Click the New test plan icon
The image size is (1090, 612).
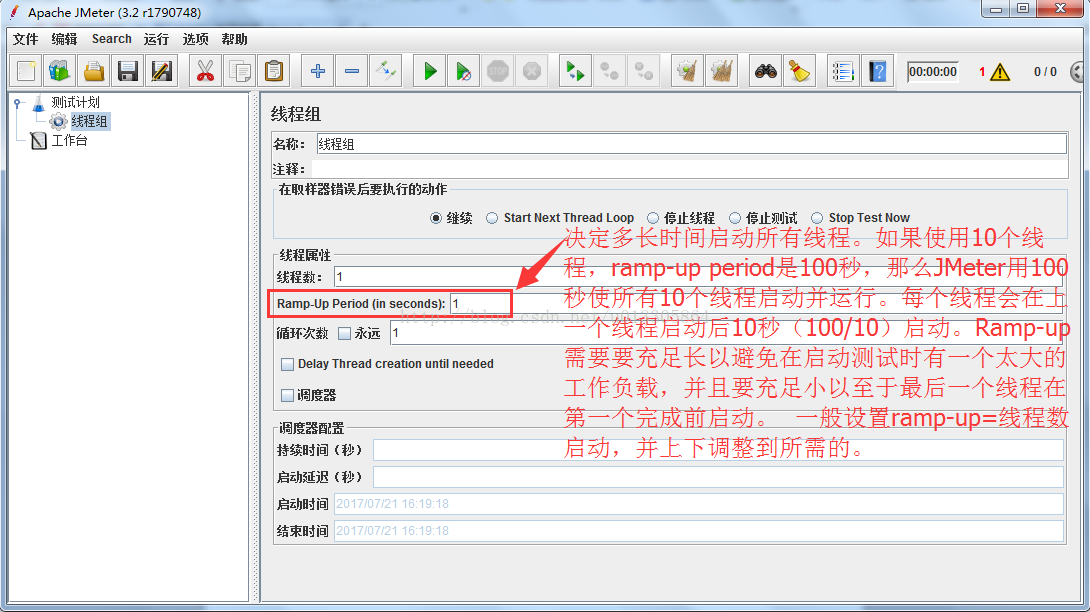click(26, 71)
